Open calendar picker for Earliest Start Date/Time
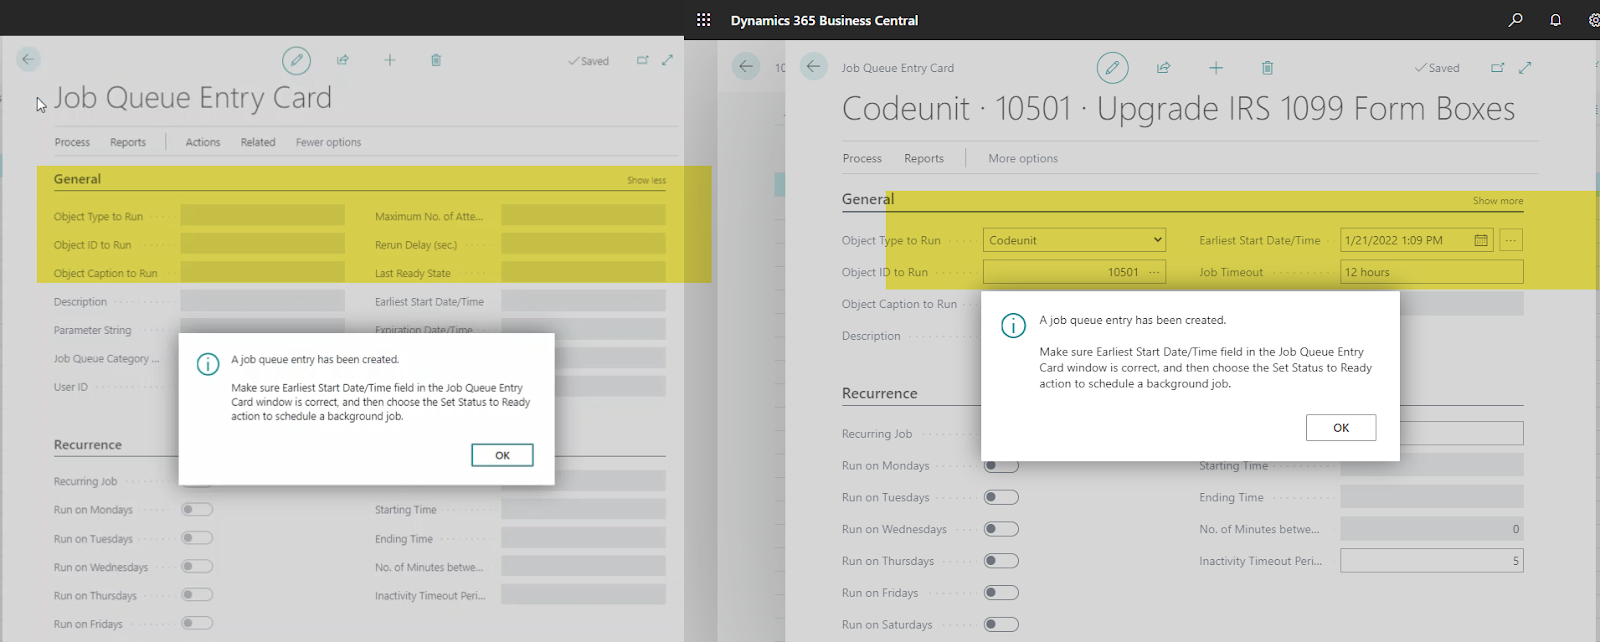 (1481, 240)
